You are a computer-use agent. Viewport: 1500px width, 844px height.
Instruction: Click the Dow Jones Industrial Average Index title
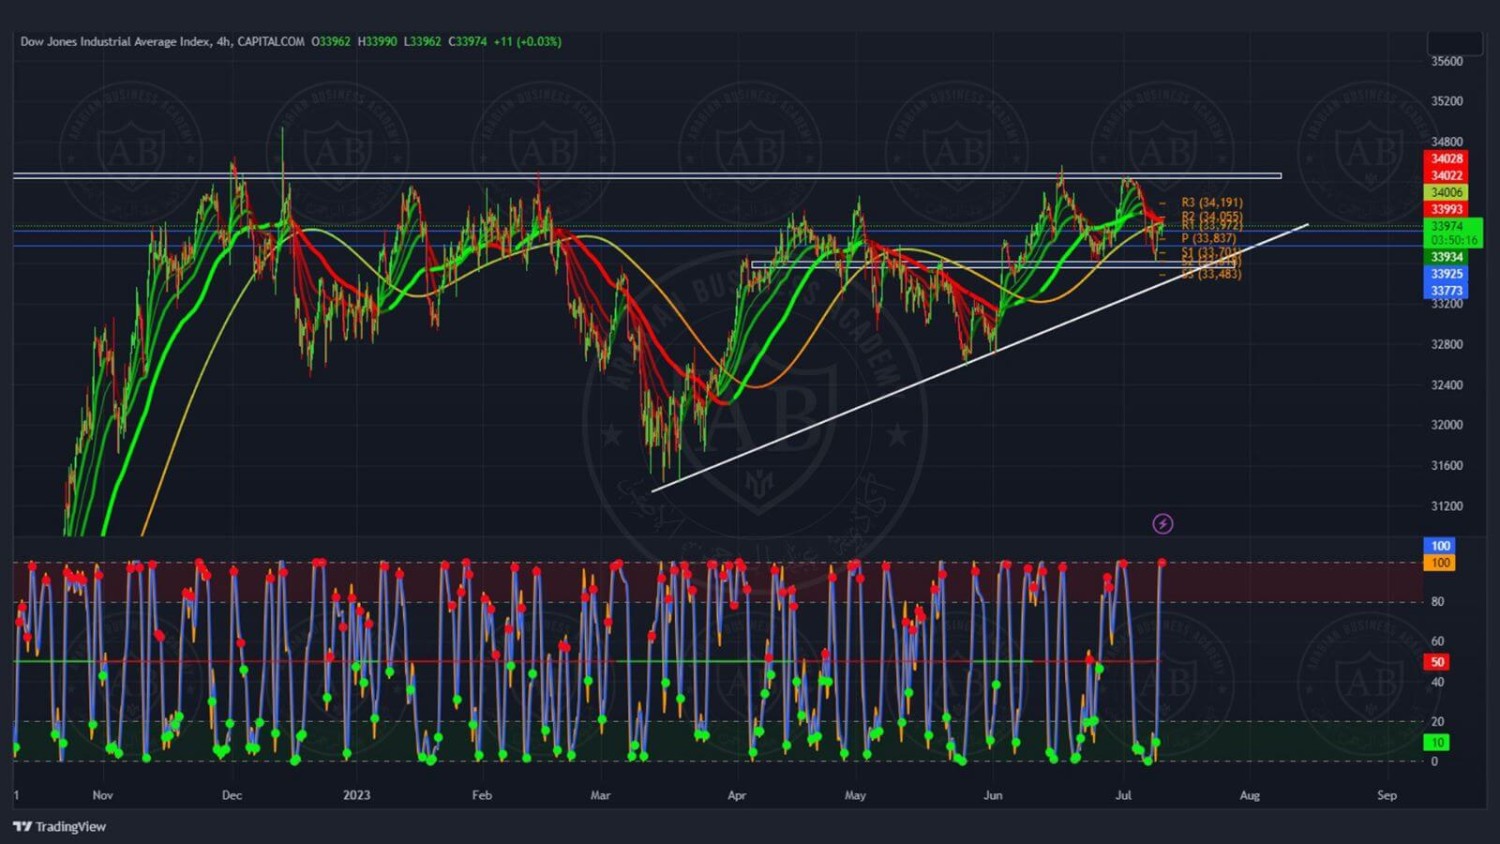115,41
